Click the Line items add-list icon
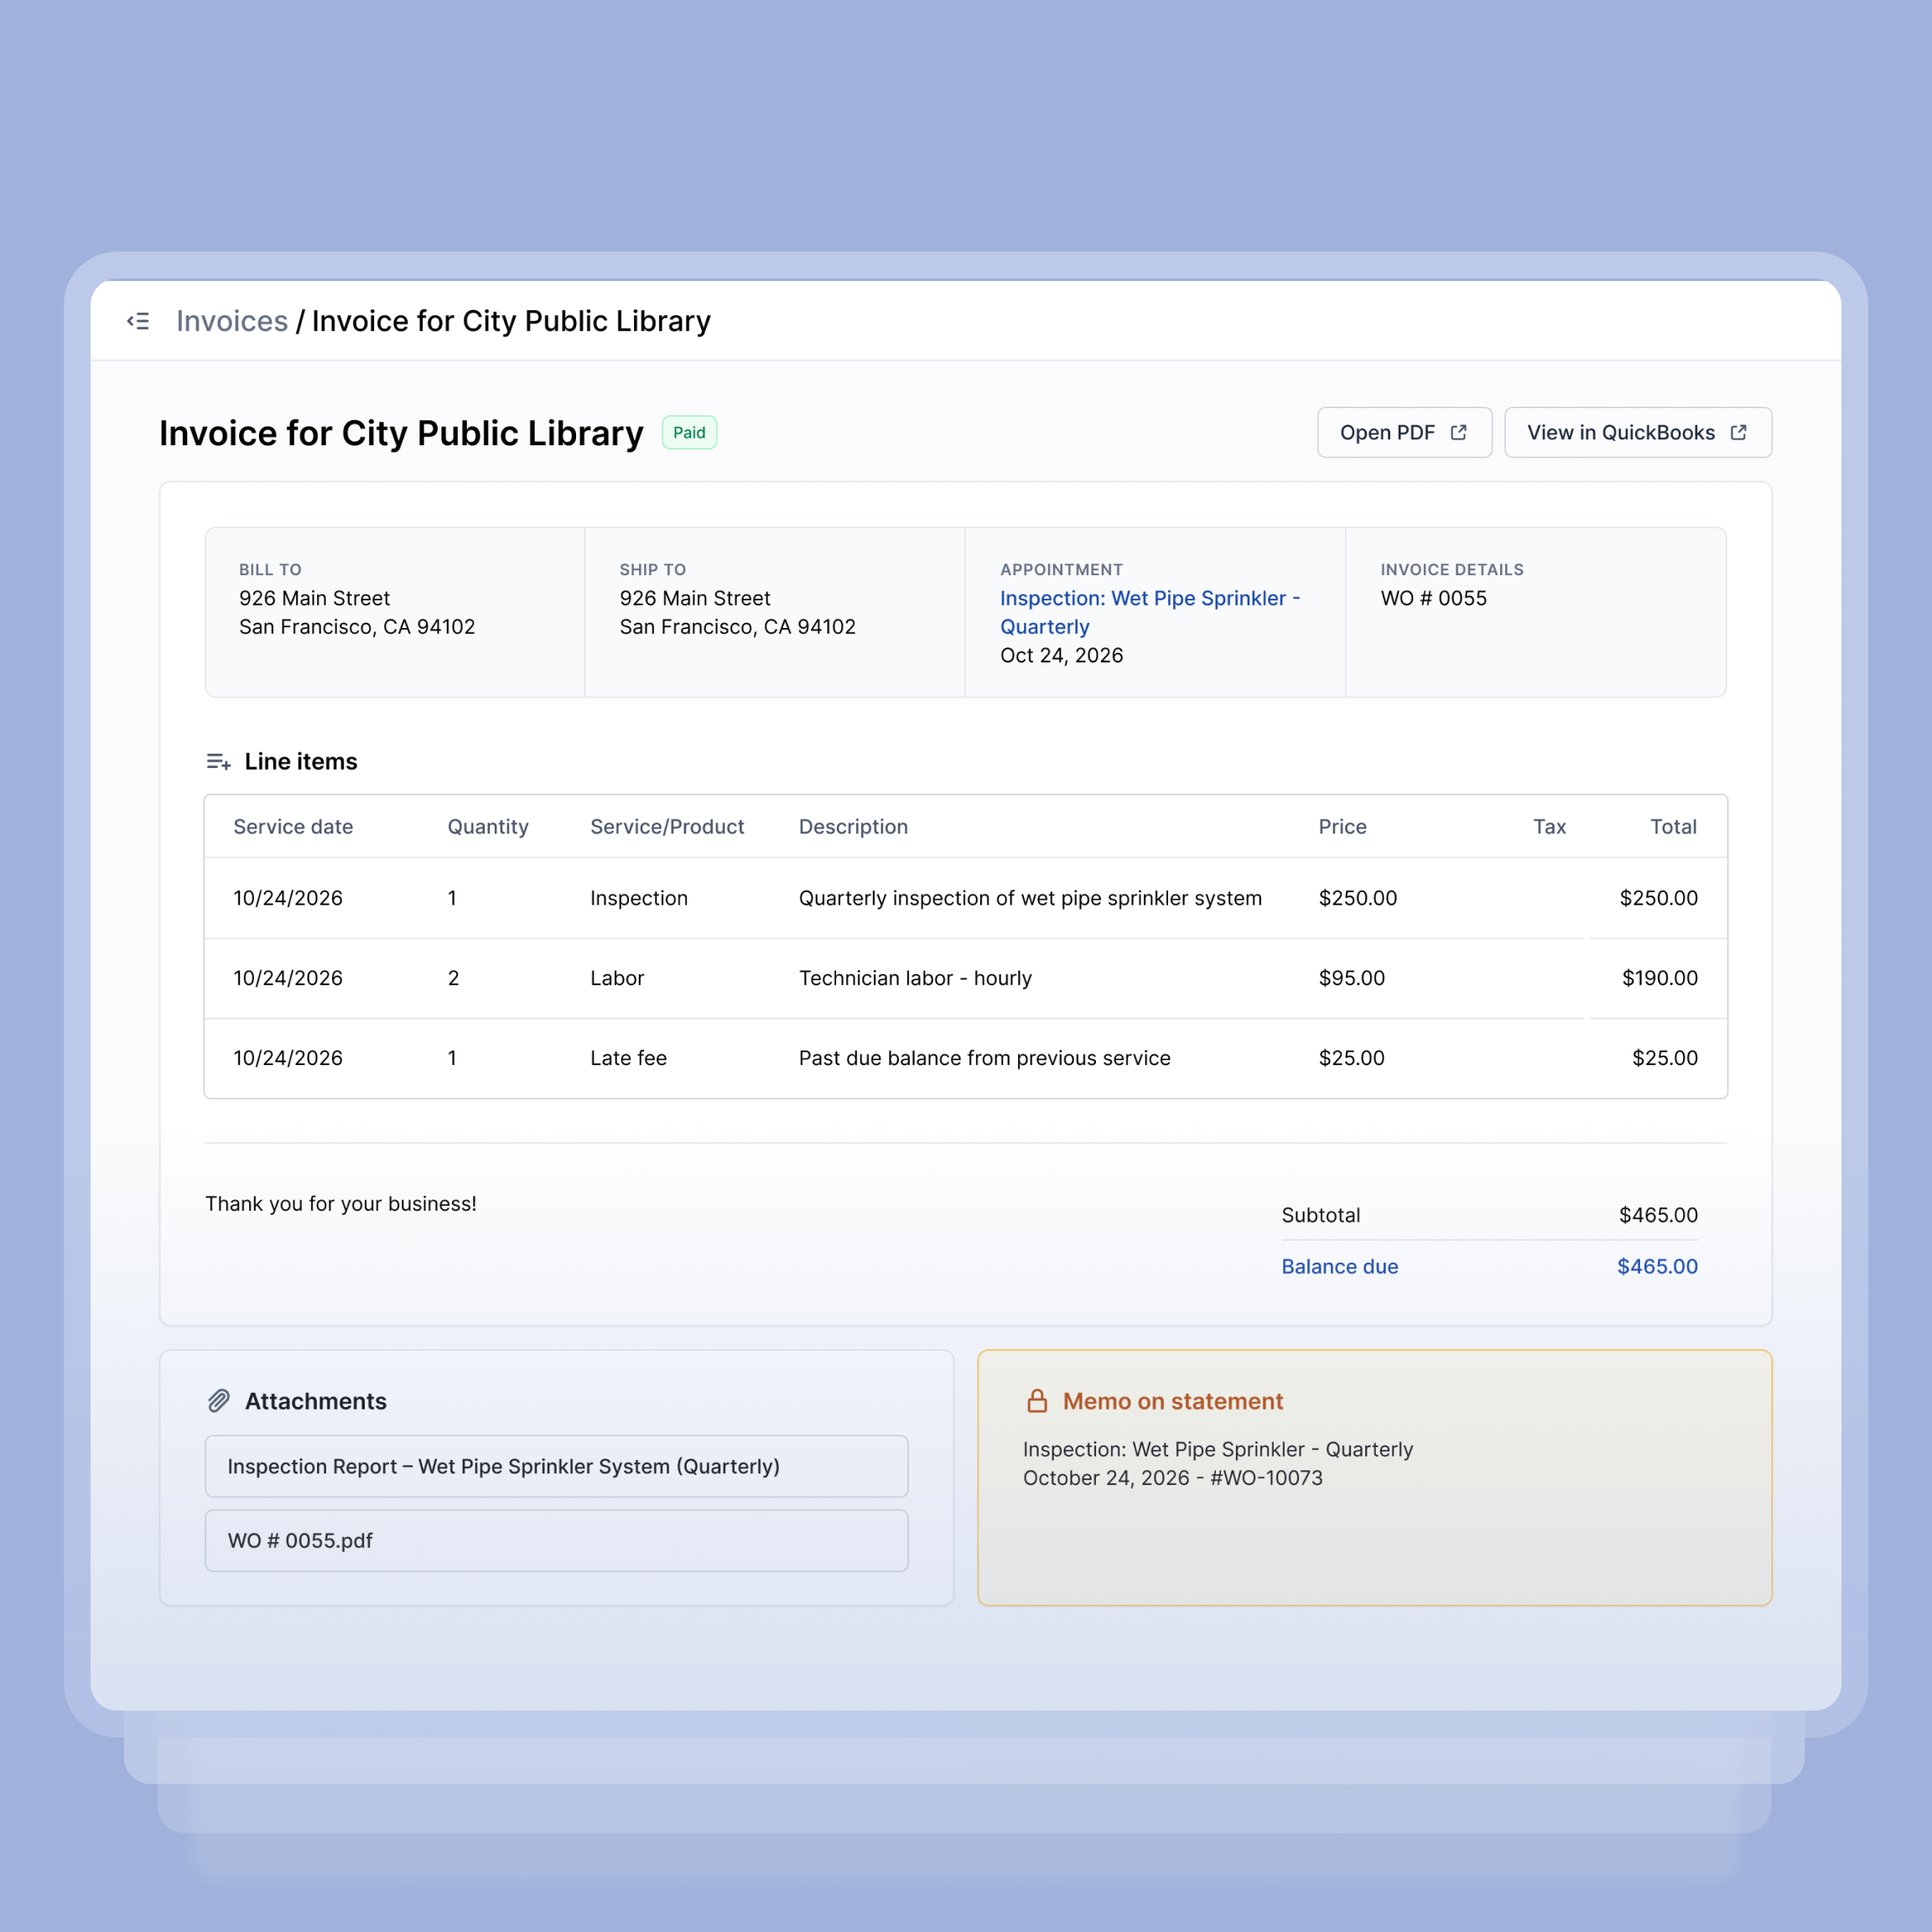 (x=218, y=762)
